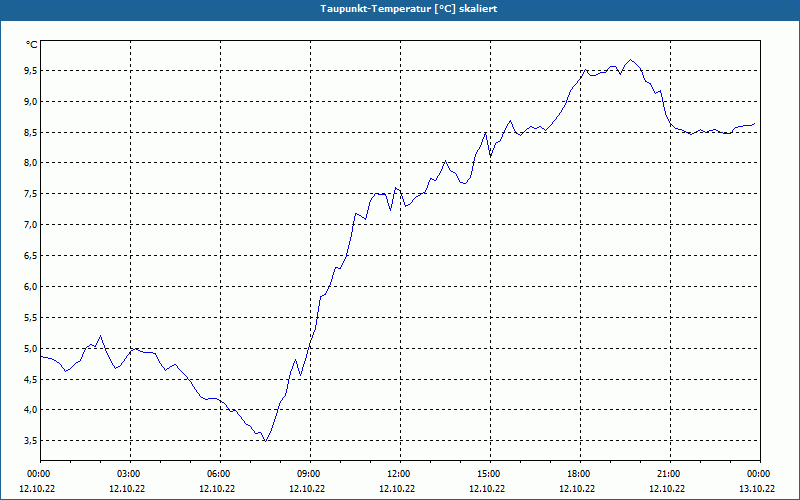The image size is (800, 500).
Task: Click the '12.10.22' date under 15:00
Action: pyautogui.click(x=487, y=488)
